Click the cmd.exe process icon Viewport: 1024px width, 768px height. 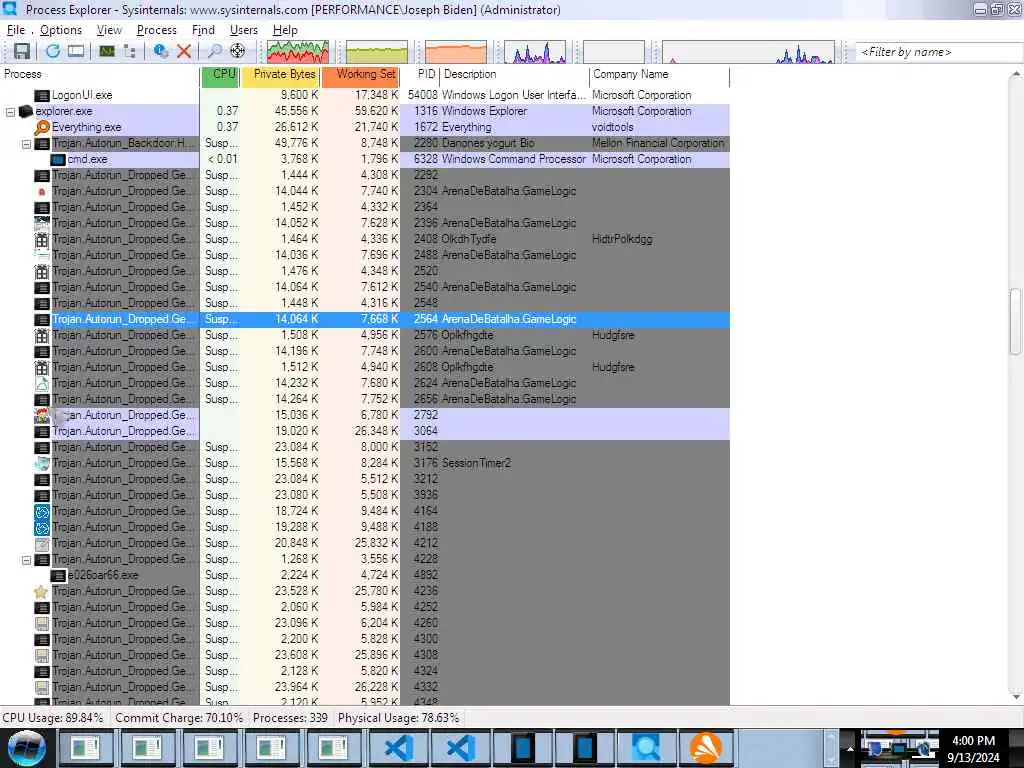click(58, 159)
